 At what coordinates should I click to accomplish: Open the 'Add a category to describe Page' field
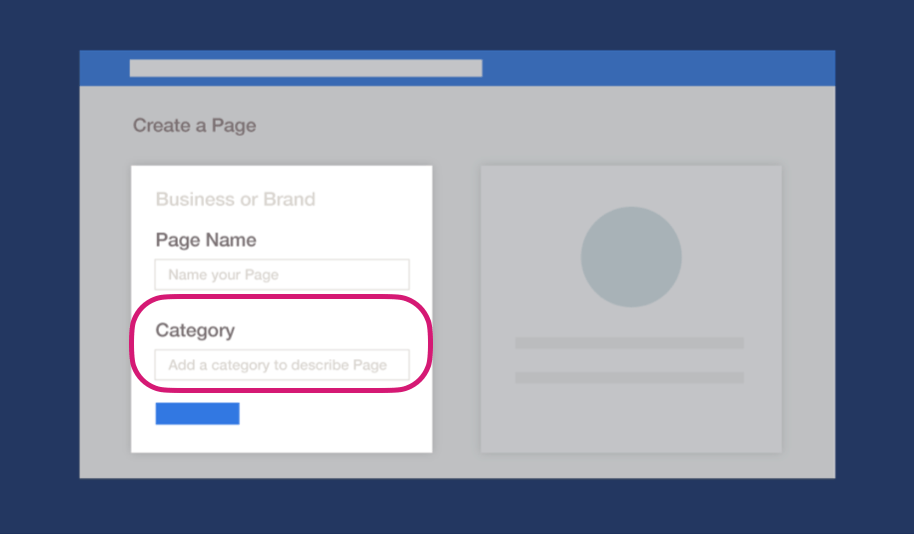tap(282, 365)
